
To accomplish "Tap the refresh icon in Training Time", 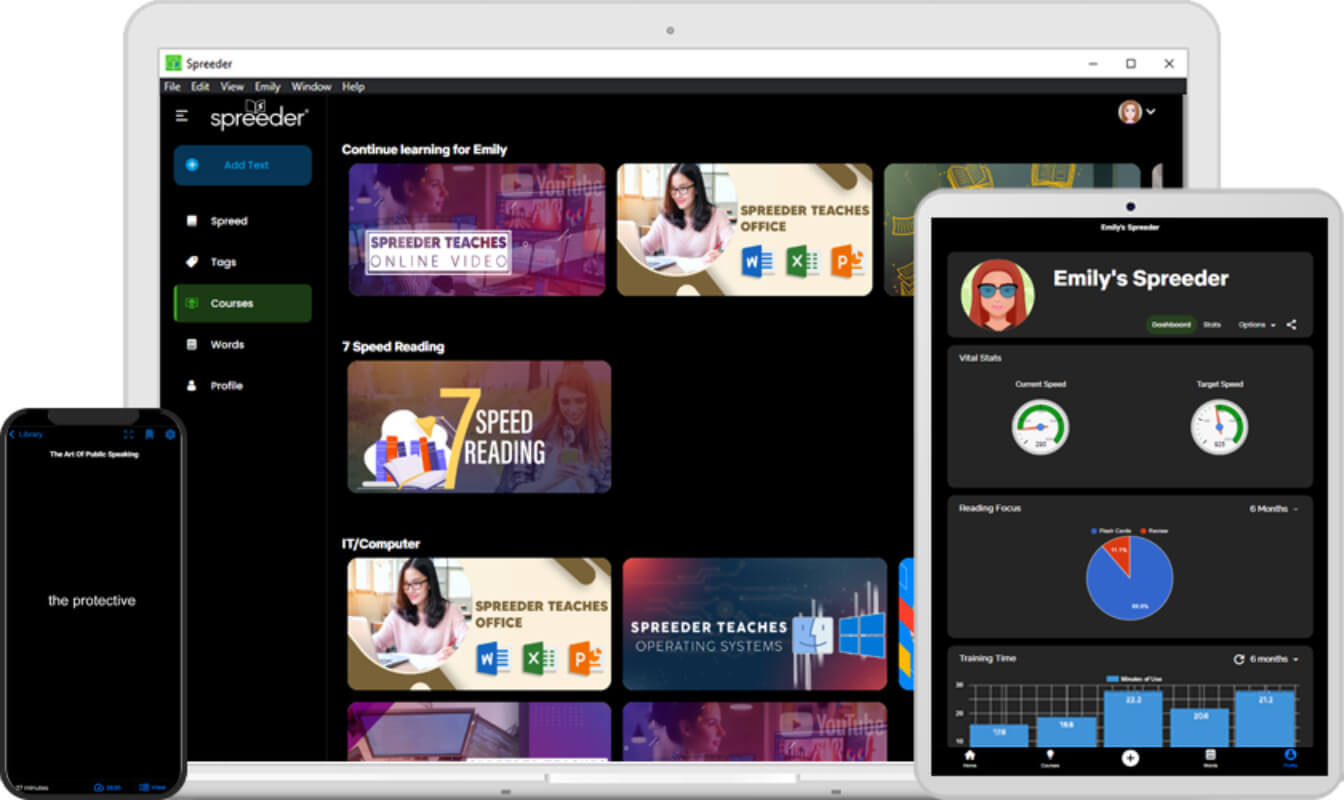I will click(1239, 659).
